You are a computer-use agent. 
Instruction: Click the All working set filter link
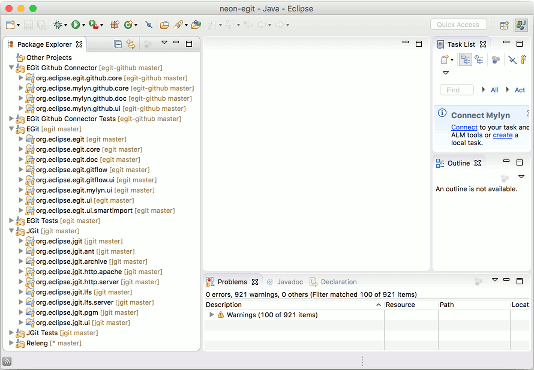coord(494,90)
